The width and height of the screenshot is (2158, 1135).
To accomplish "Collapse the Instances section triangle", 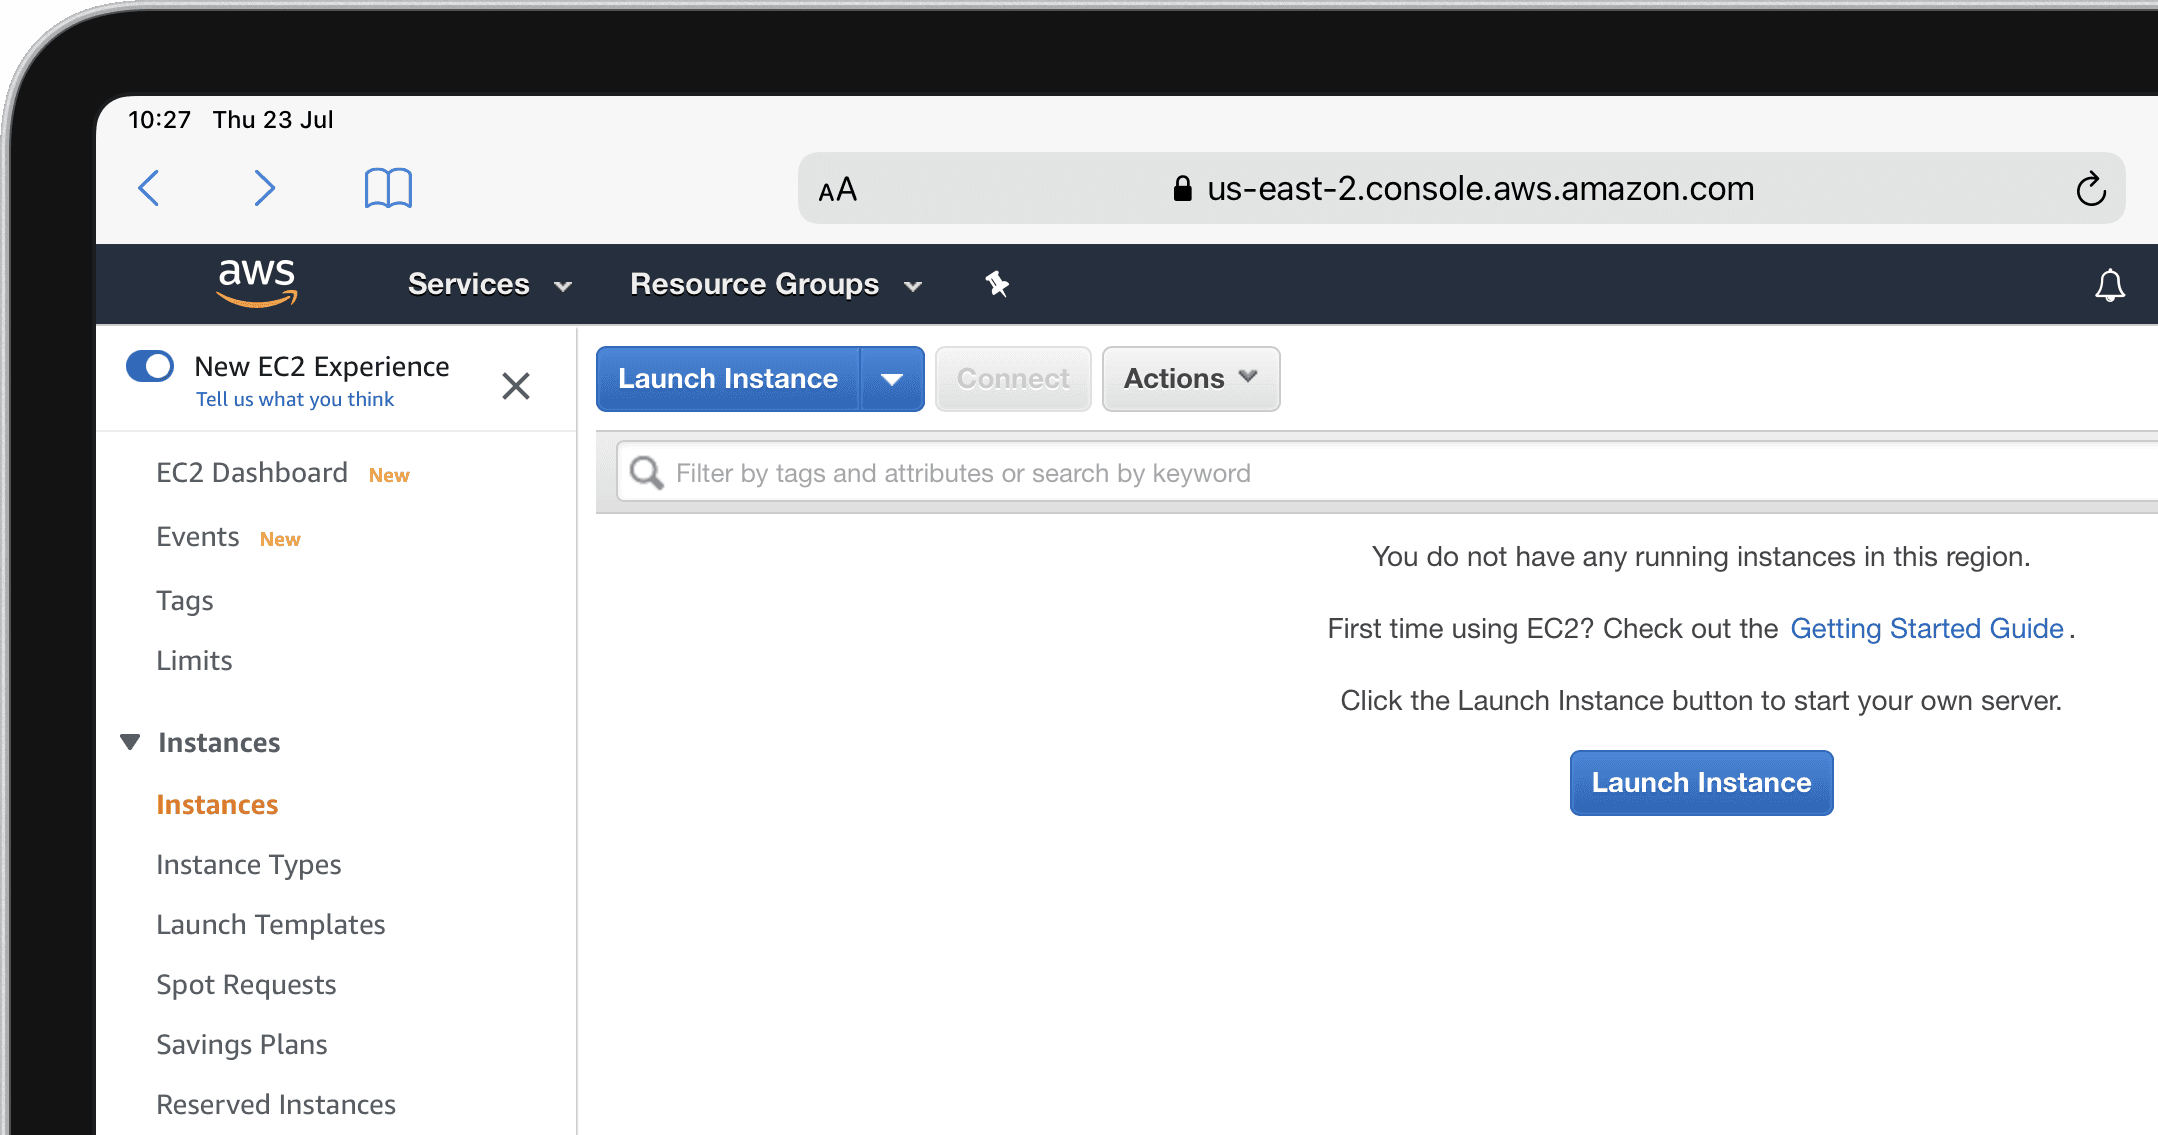I will (130, 742).
